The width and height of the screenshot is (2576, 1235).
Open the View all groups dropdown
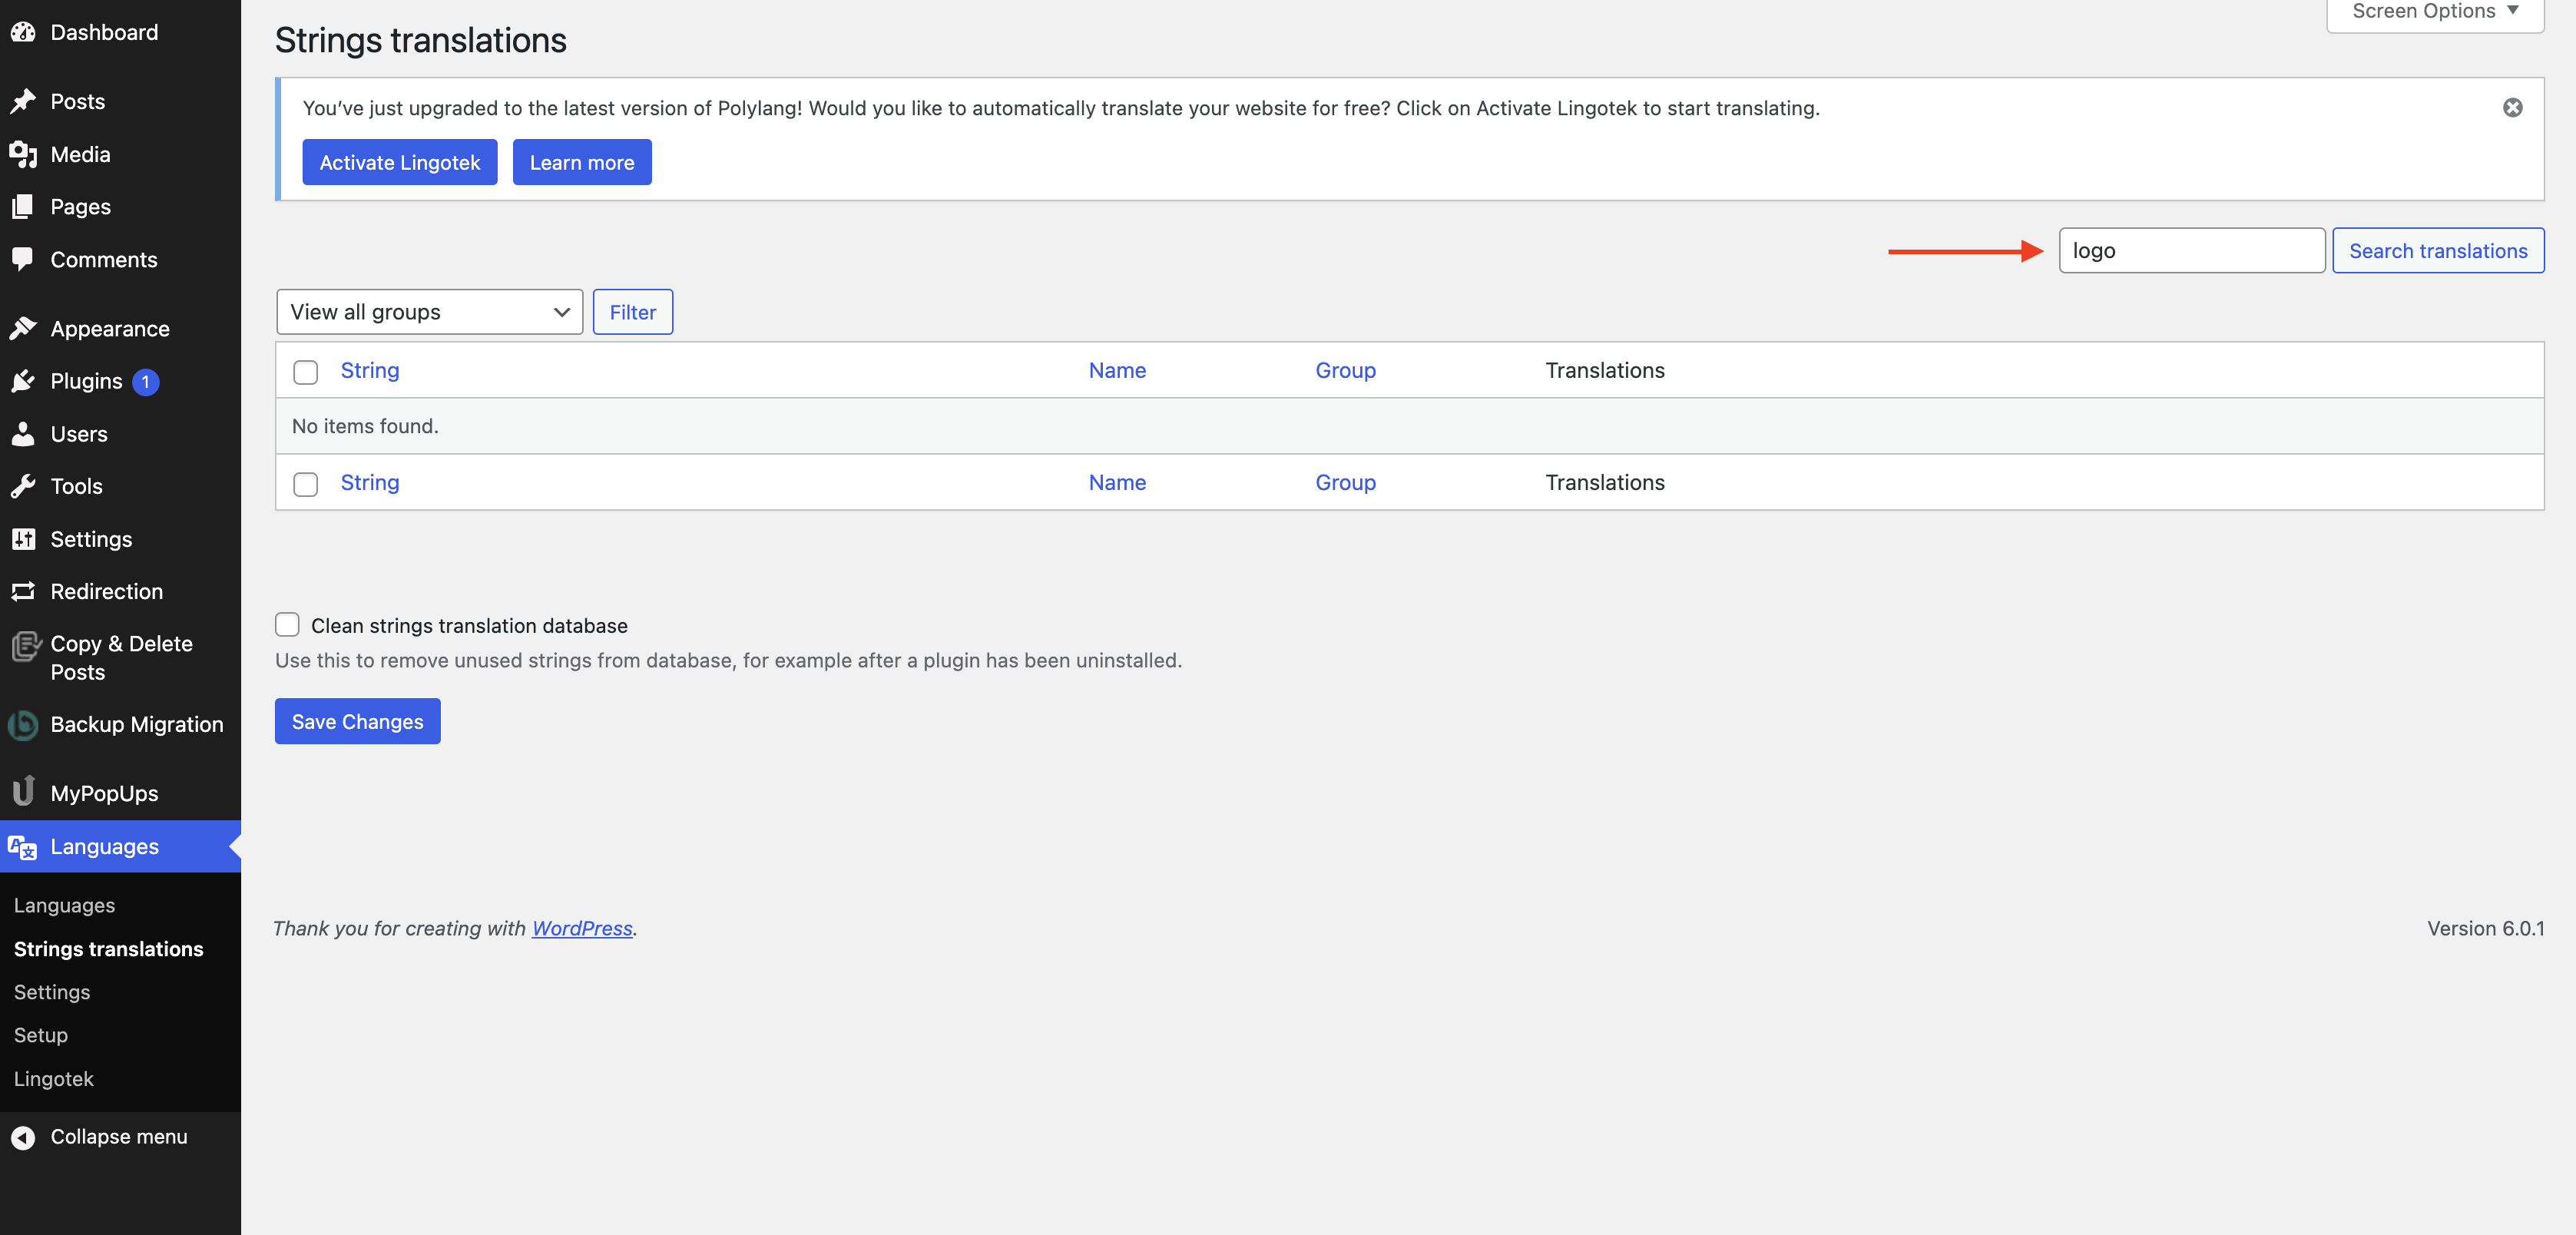(x=429, y=311)
